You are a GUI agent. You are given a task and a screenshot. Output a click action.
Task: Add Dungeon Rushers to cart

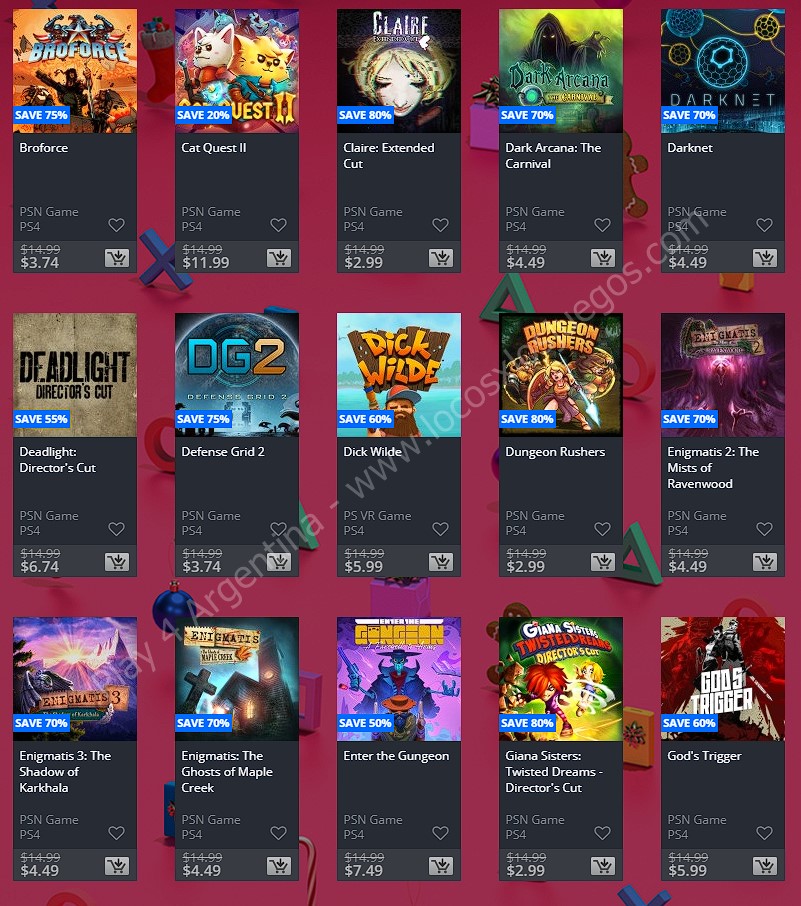[x=603, y=562]
